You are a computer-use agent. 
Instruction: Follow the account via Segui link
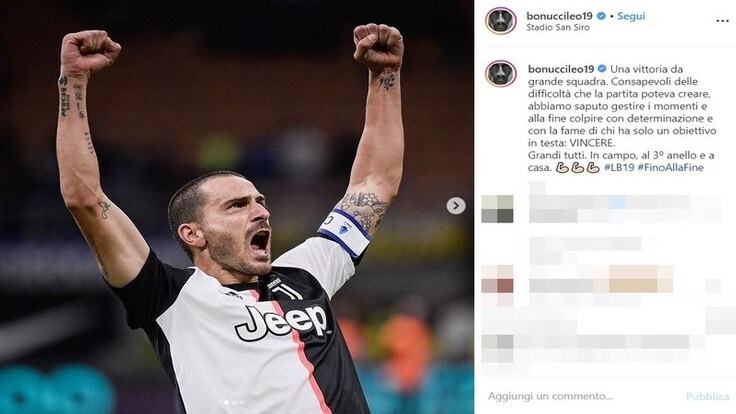pyautogui.click(x=631, y=16)
